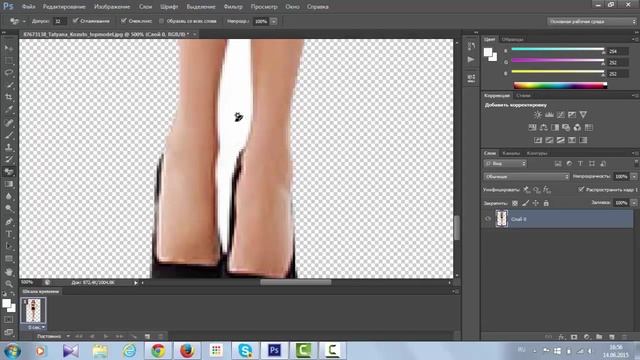The width and height of the screenshot is (640, 360).
Task: Open the Фильтр menu
Action: tap(233, 7)
